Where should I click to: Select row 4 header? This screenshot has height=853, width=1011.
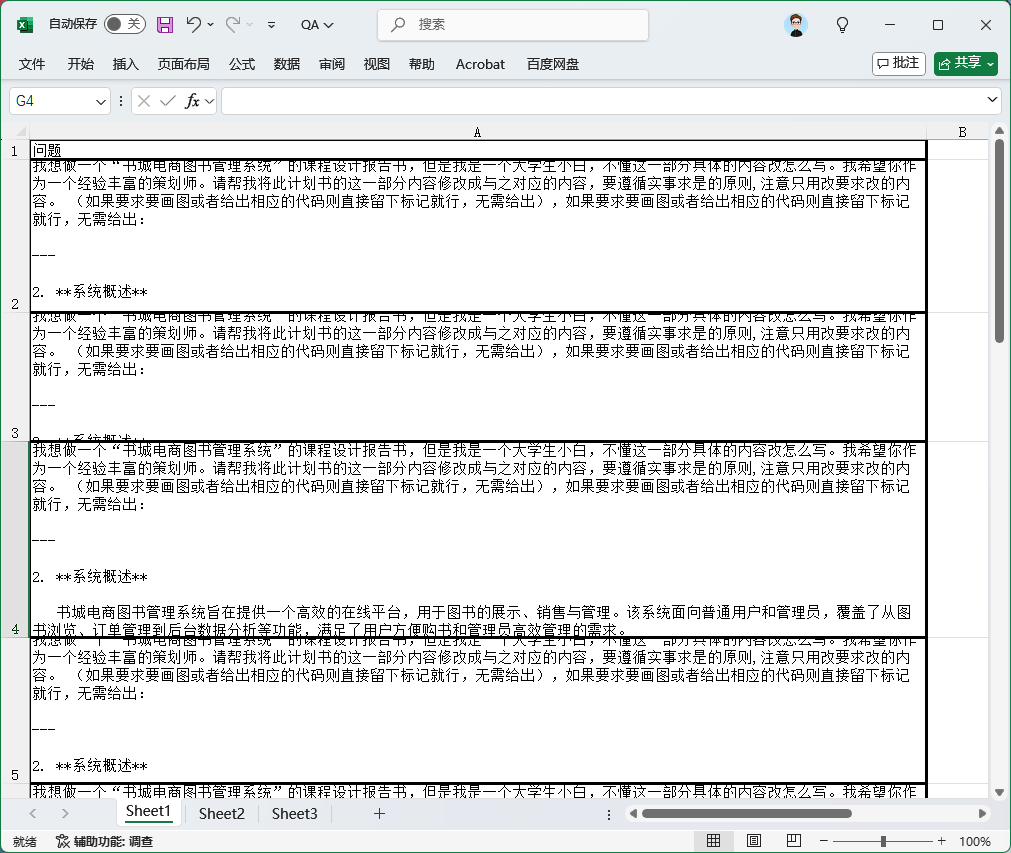click(14, 540)
